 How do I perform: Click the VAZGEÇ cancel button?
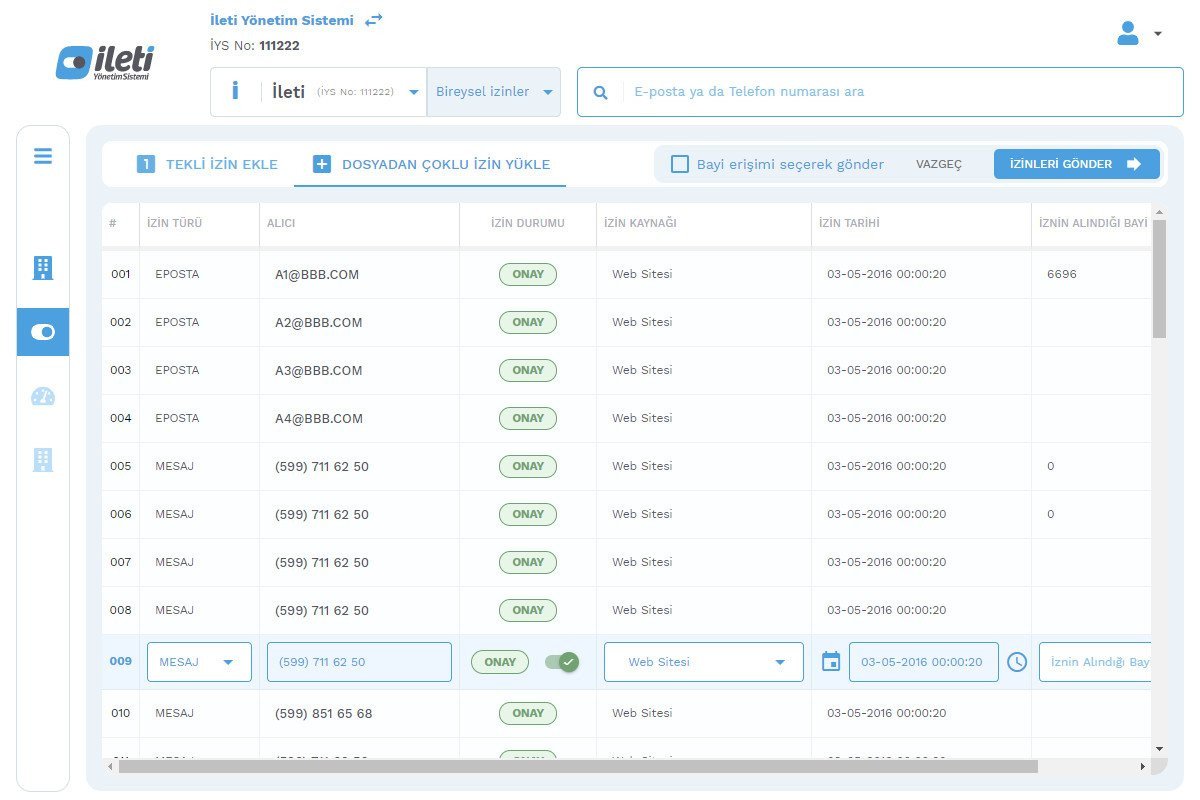(938, 164)
